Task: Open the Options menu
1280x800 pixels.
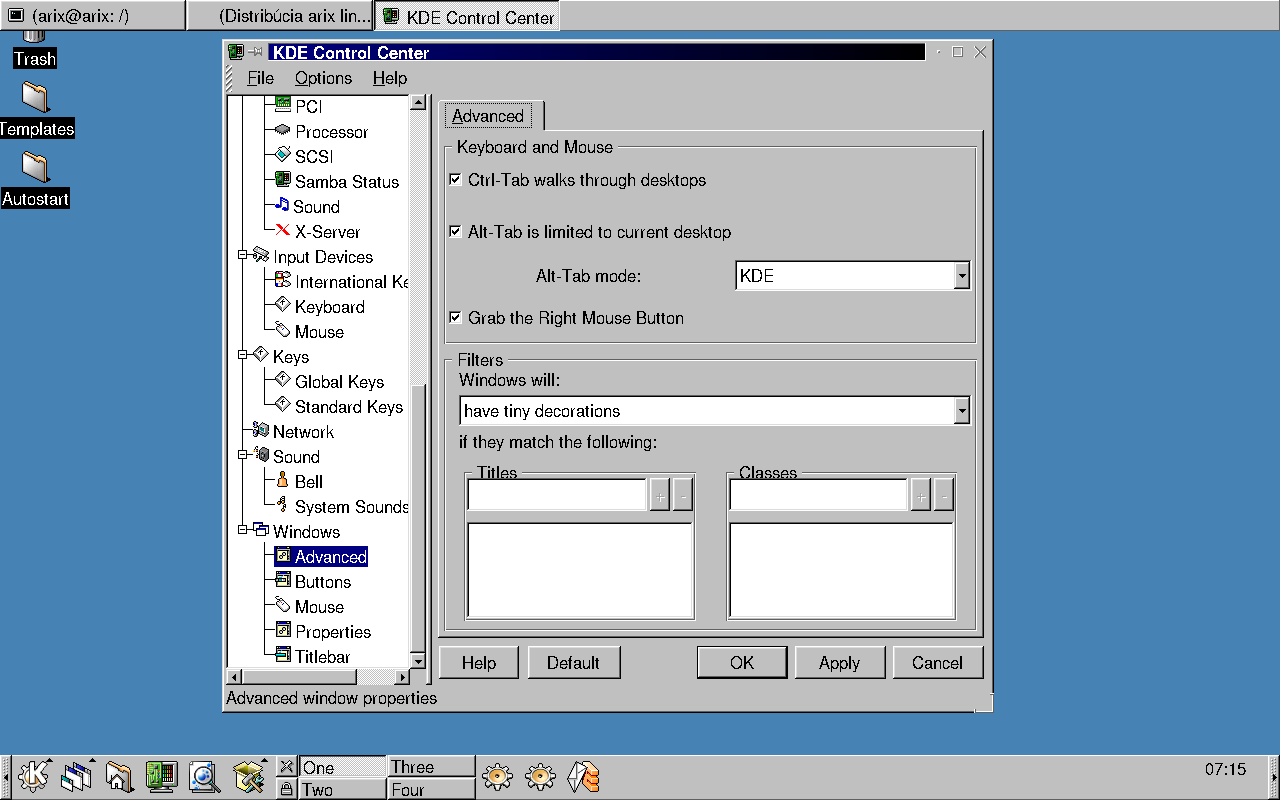Action: 323,78
